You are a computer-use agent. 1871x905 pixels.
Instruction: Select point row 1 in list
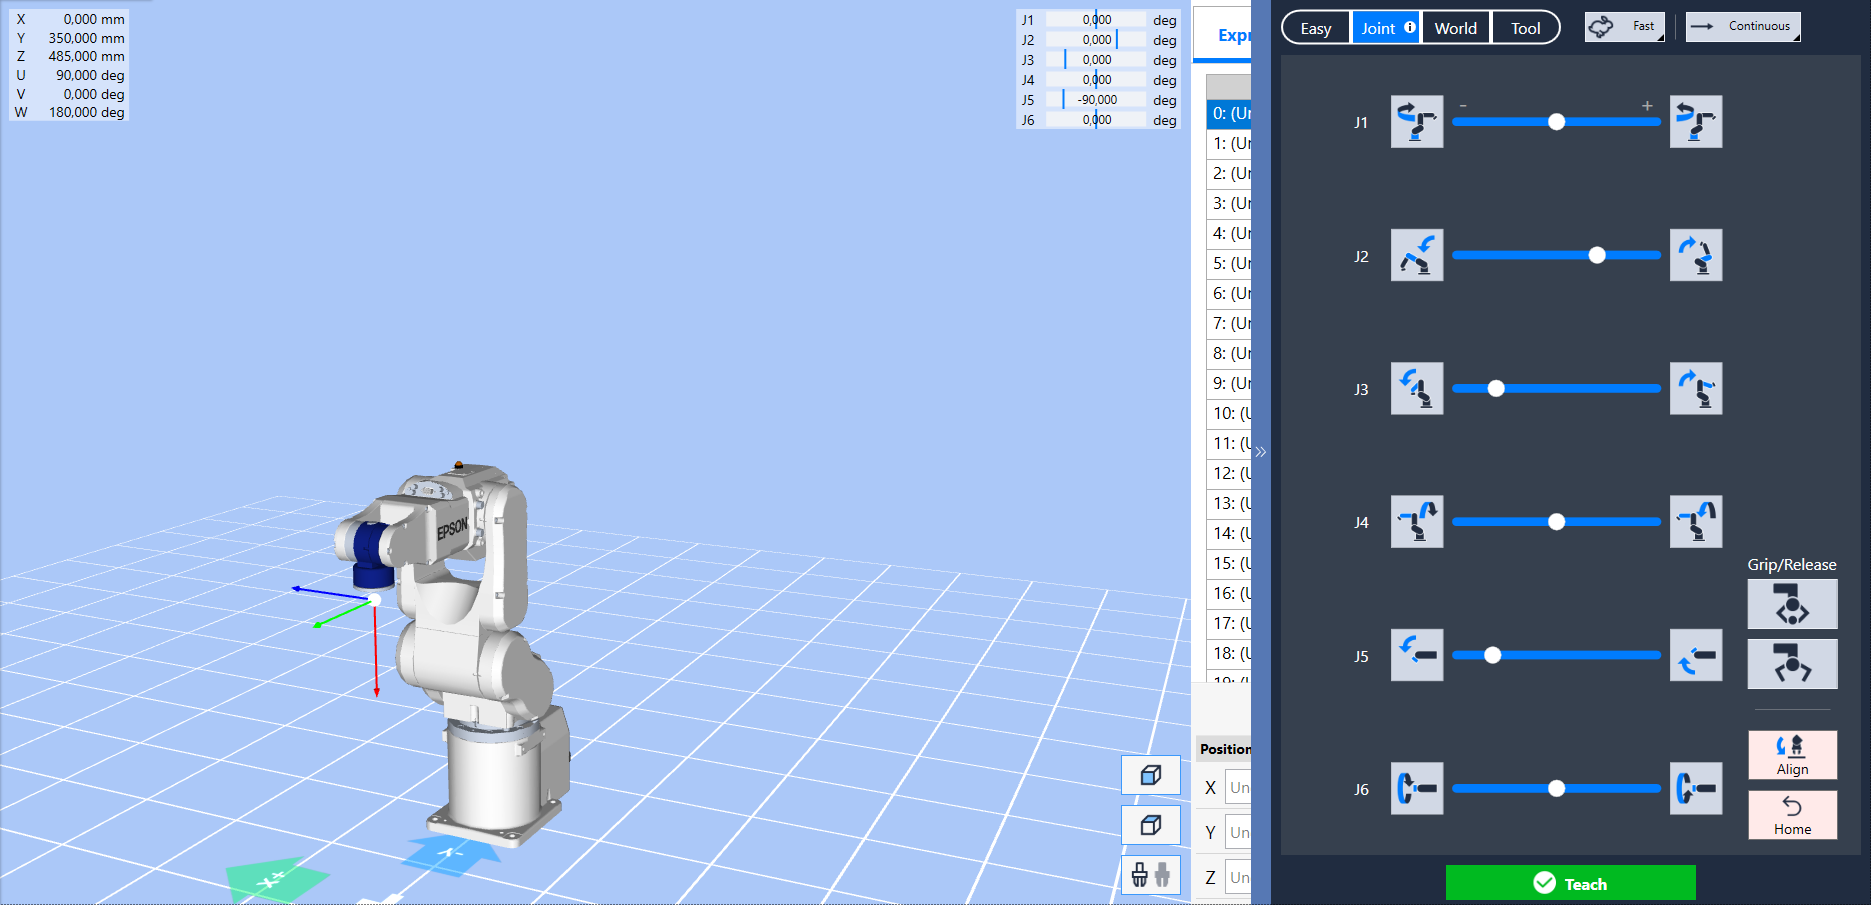click(1229, 143)
